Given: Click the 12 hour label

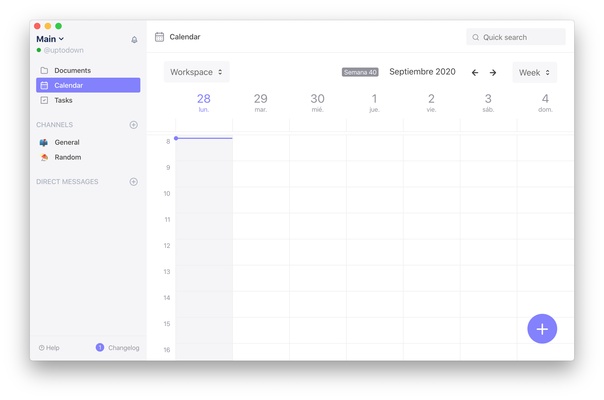Looking at the screenshot, I should point(167,246).
